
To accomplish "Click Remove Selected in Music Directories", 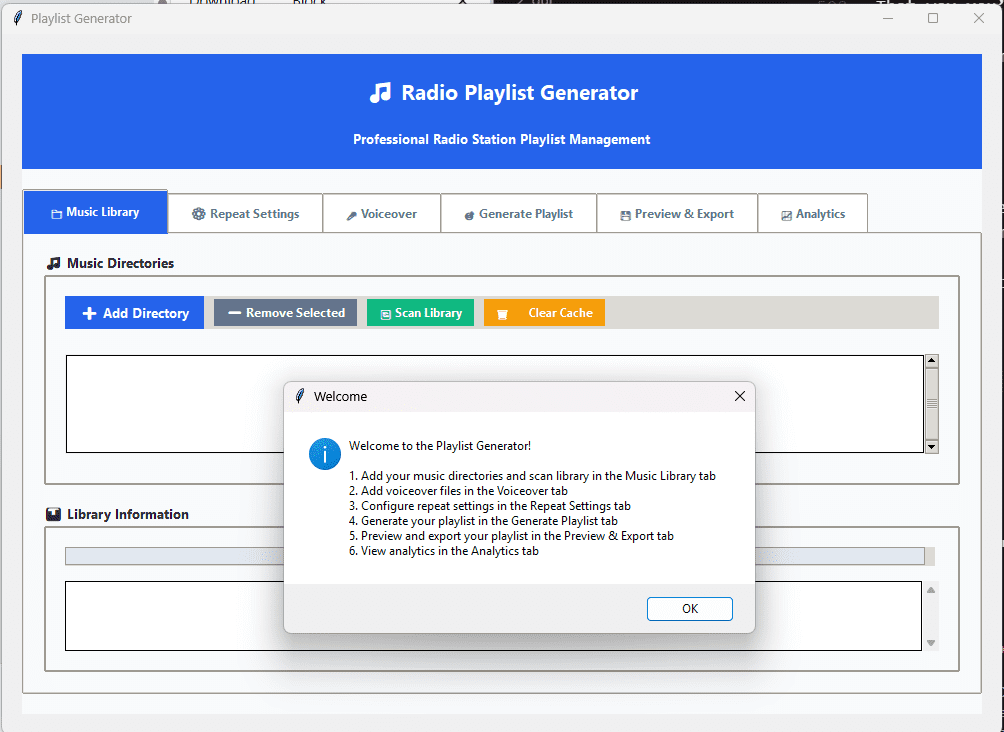I will [285, 312].
